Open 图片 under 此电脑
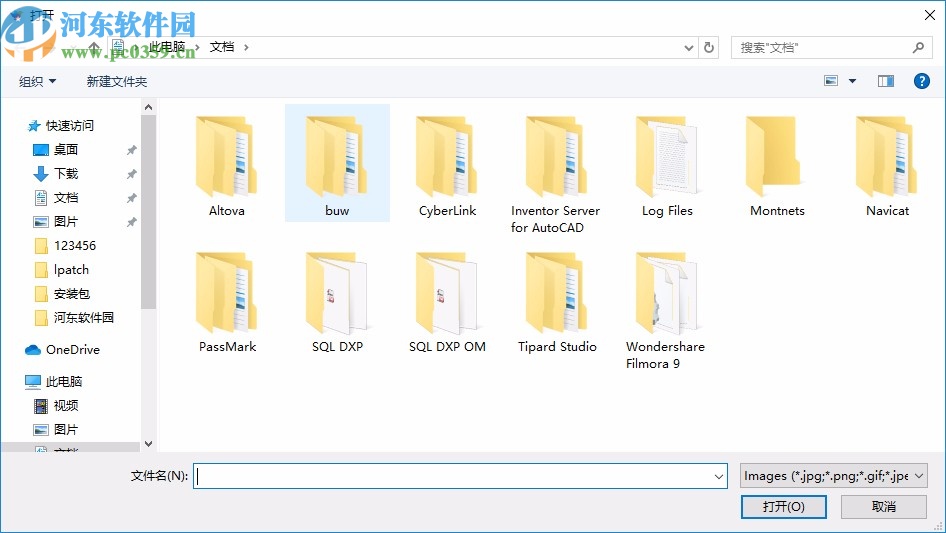Viewport: 946px width, 533px height. [x=56, y=430]
